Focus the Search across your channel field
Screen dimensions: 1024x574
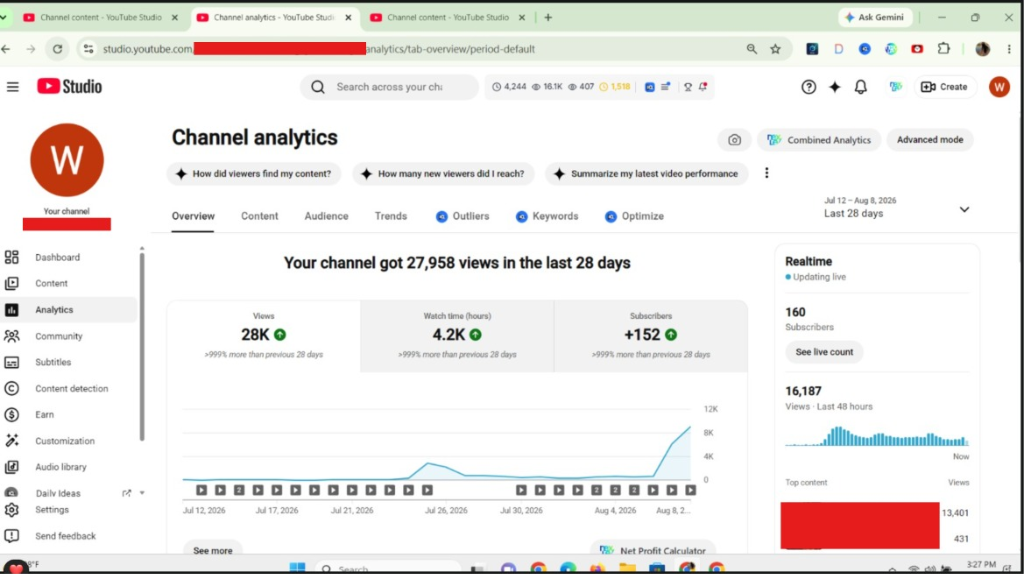click(389, 87)
